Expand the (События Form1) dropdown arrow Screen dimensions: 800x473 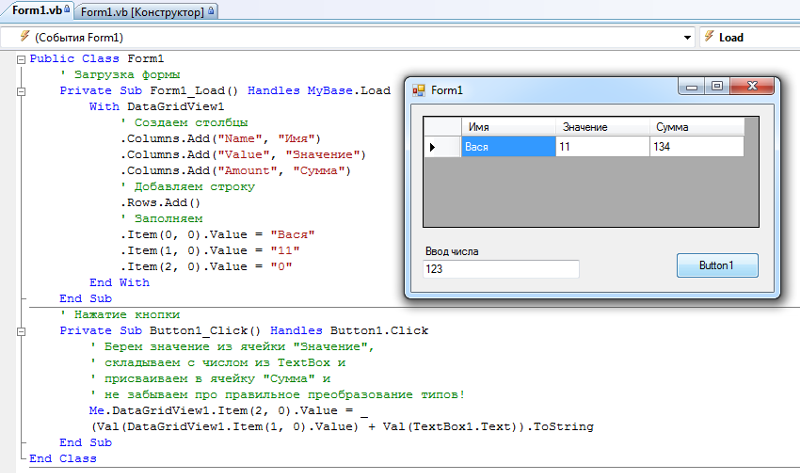tap(687, 37)
